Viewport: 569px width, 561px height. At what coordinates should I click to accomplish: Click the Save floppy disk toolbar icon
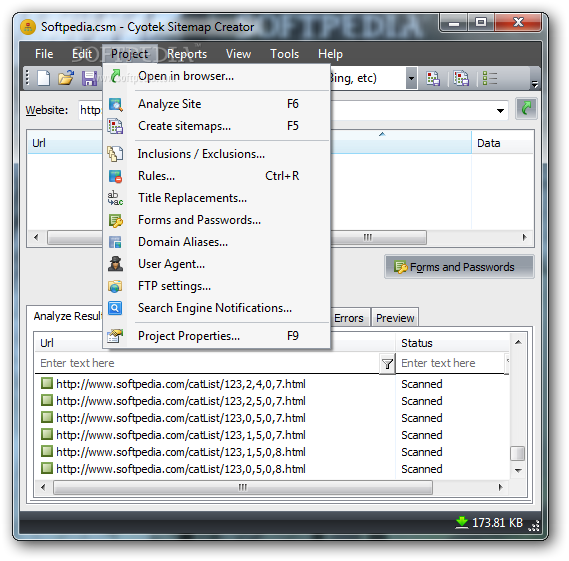tap(89, 78)
